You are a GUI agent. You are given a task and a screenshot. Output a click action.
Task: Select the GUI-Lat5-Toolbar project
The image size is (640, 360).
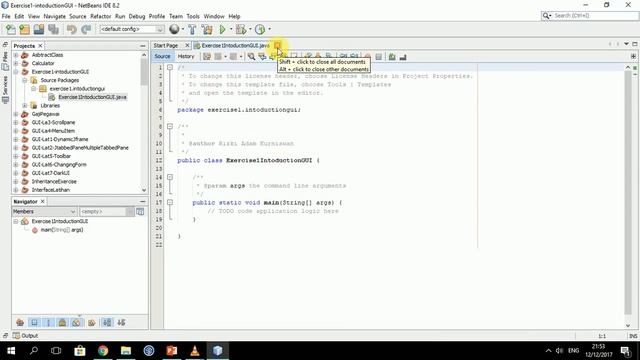click(51, 156)
